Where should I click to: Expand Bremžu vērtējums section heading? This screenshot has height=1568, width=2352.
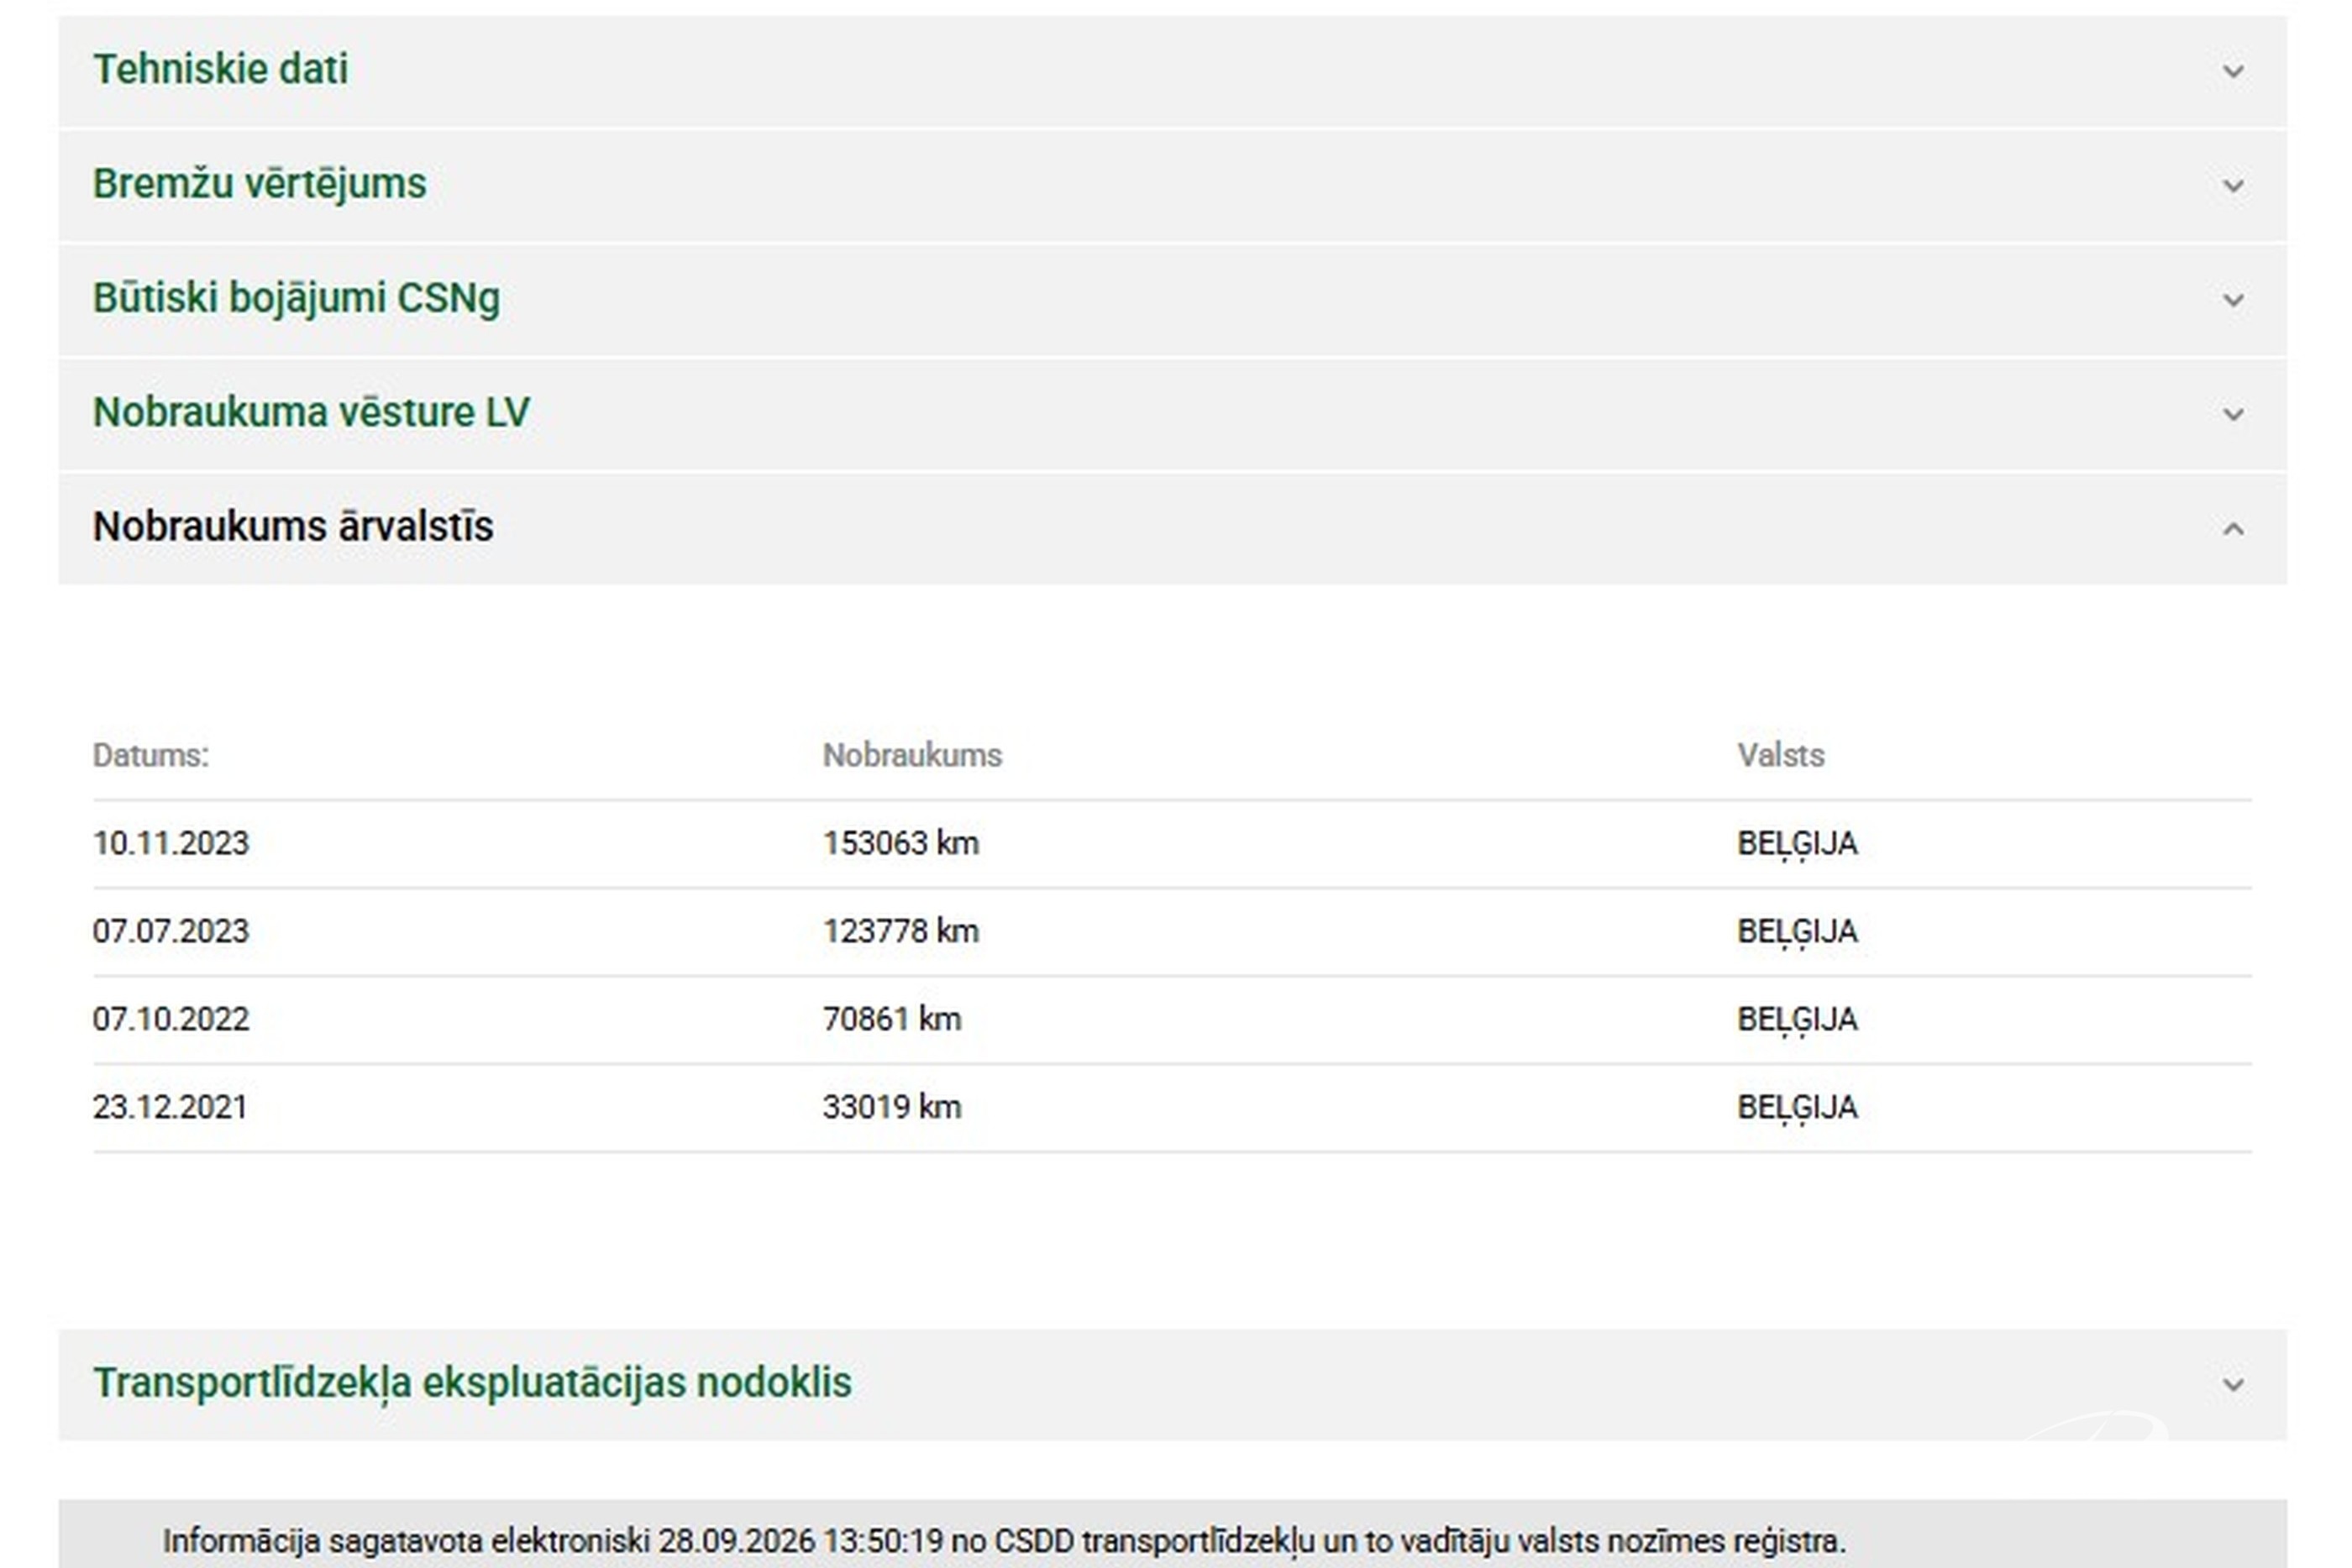tap(260, 184)
